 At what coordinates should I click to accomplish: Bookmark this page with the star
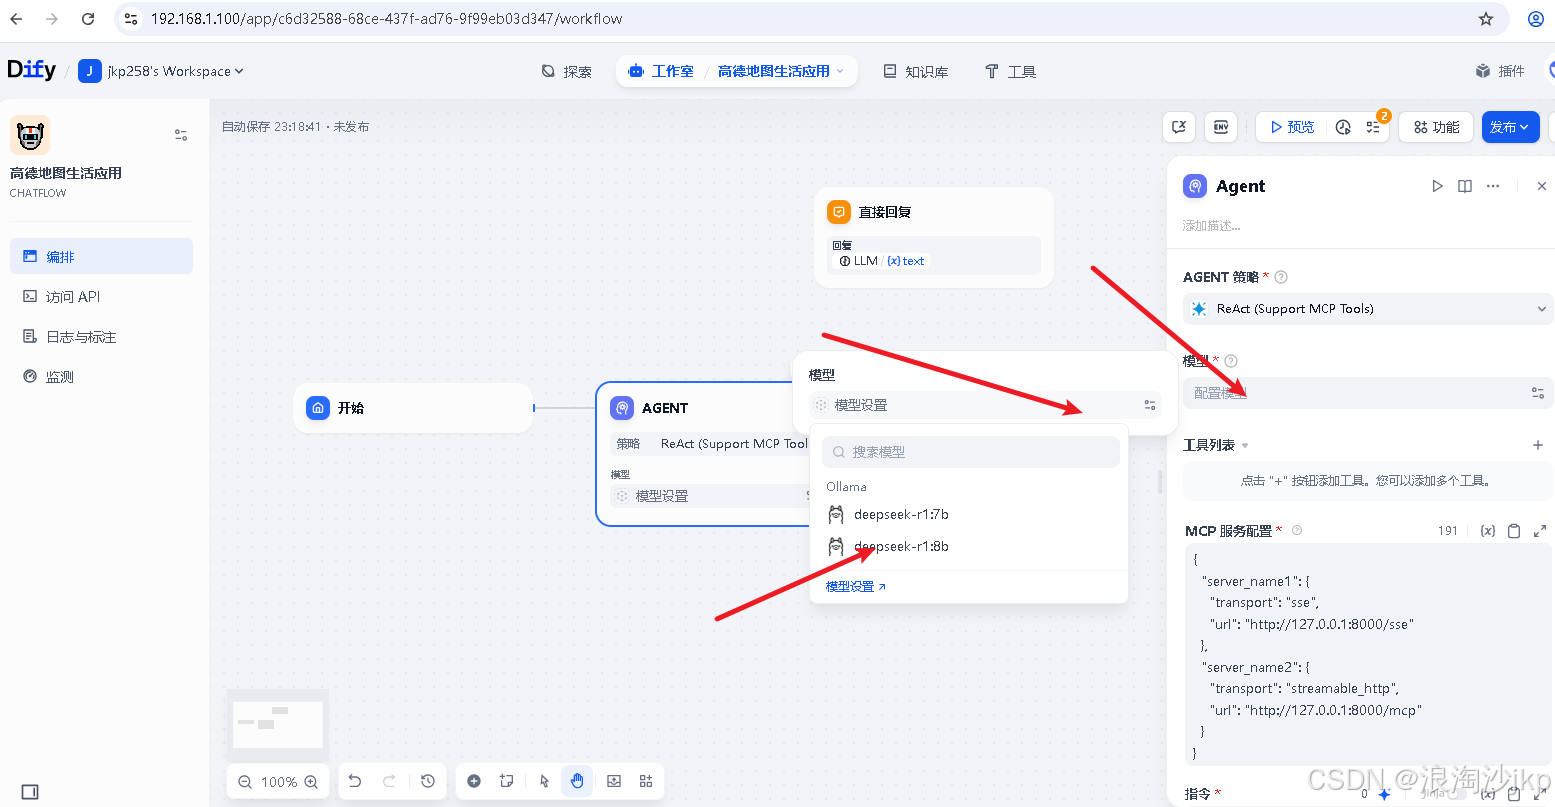(x=1486, y=19)
